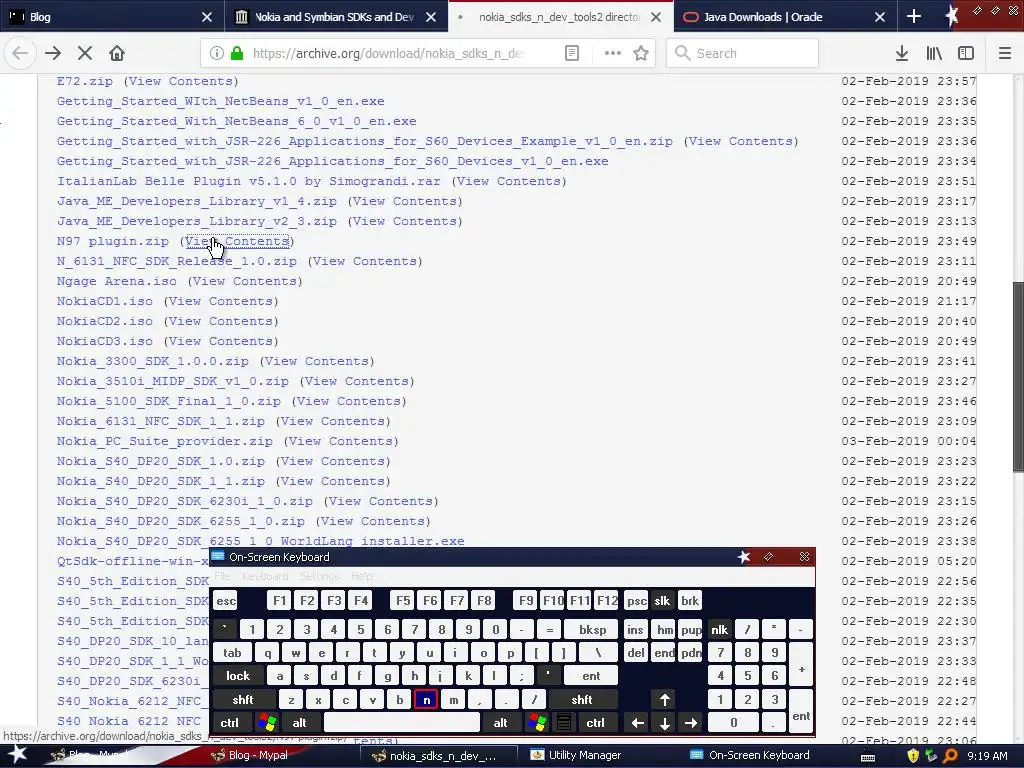Viewport: 1024px width, 768px height.
Task: Toggle the left shft key on the keyboard
Action: [x=243, y=699]
